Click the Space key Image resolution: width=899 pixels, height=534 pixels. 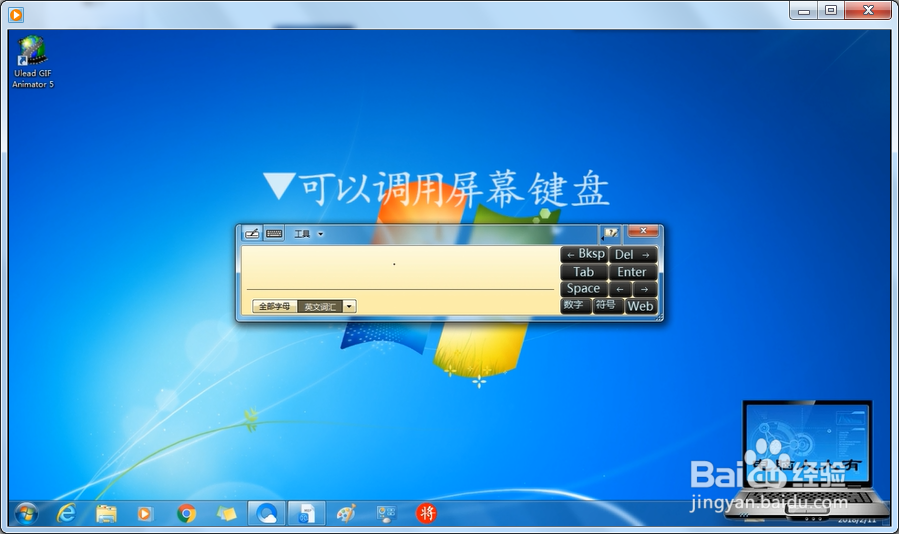[584, 289]
